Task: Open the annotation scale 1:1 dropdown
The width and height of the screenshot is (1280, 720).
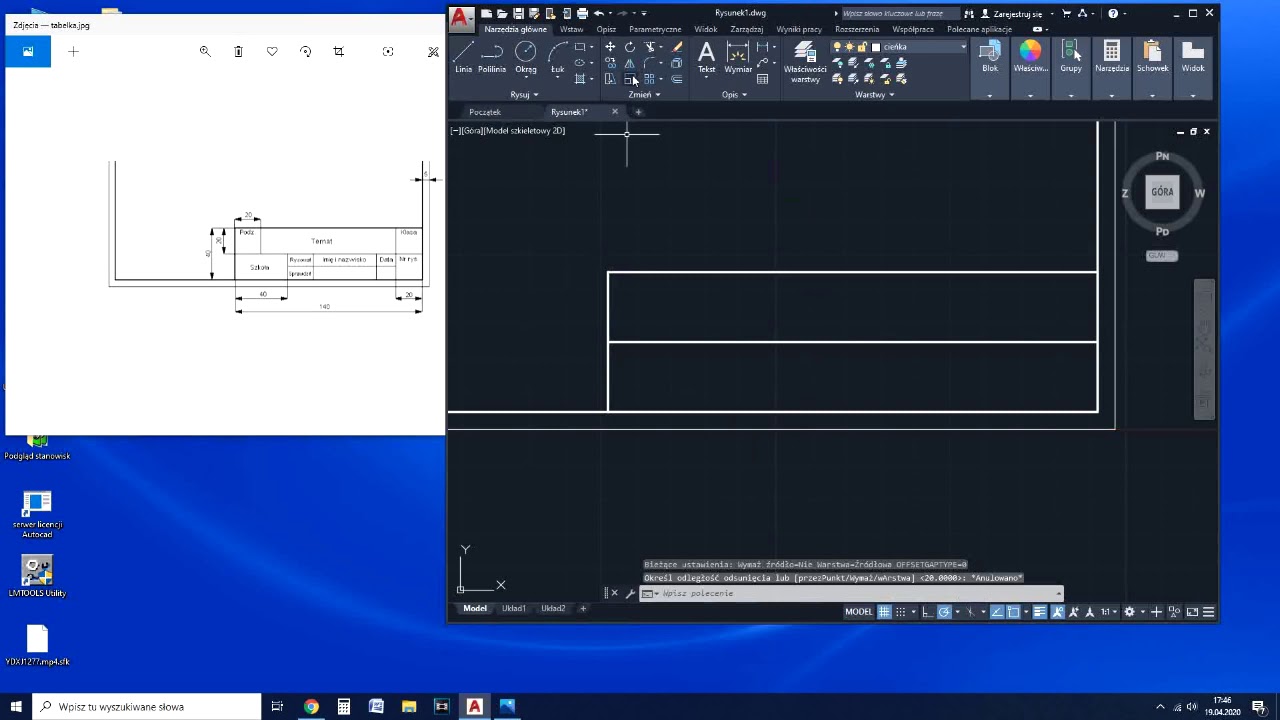Action: (x=1108, y=612)
